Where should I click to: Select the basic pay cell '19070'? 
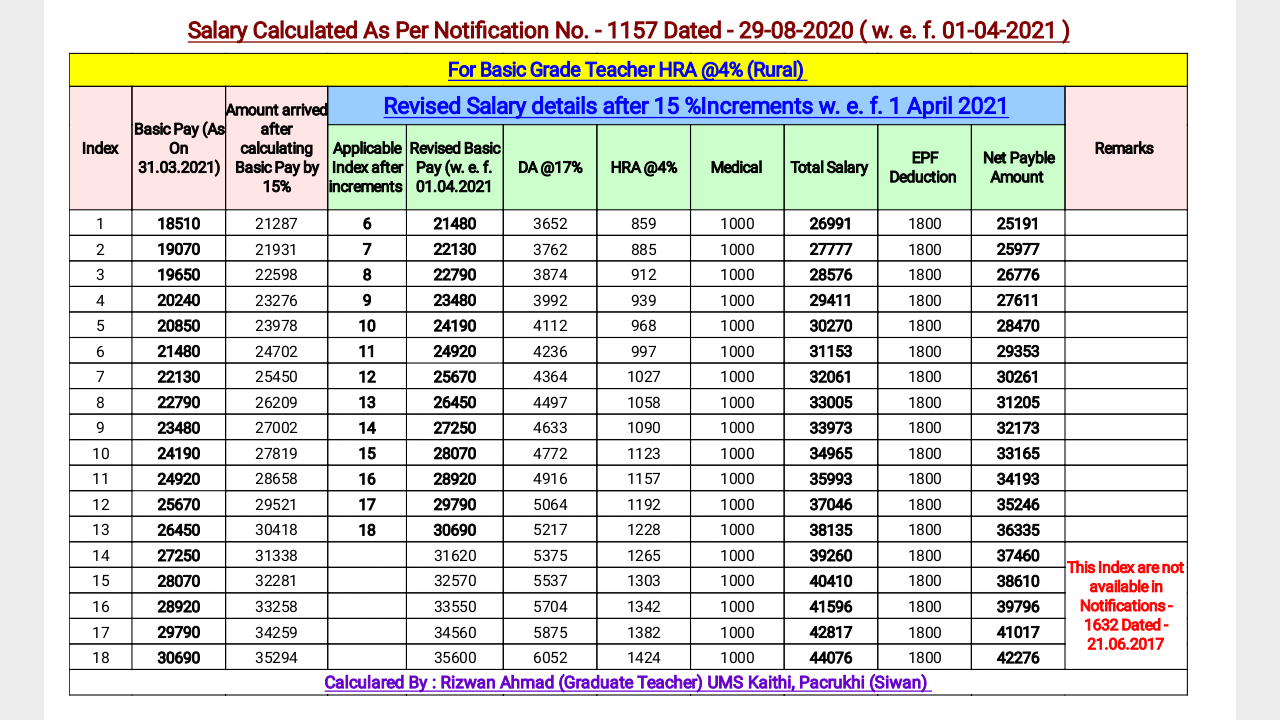[179, 249]
